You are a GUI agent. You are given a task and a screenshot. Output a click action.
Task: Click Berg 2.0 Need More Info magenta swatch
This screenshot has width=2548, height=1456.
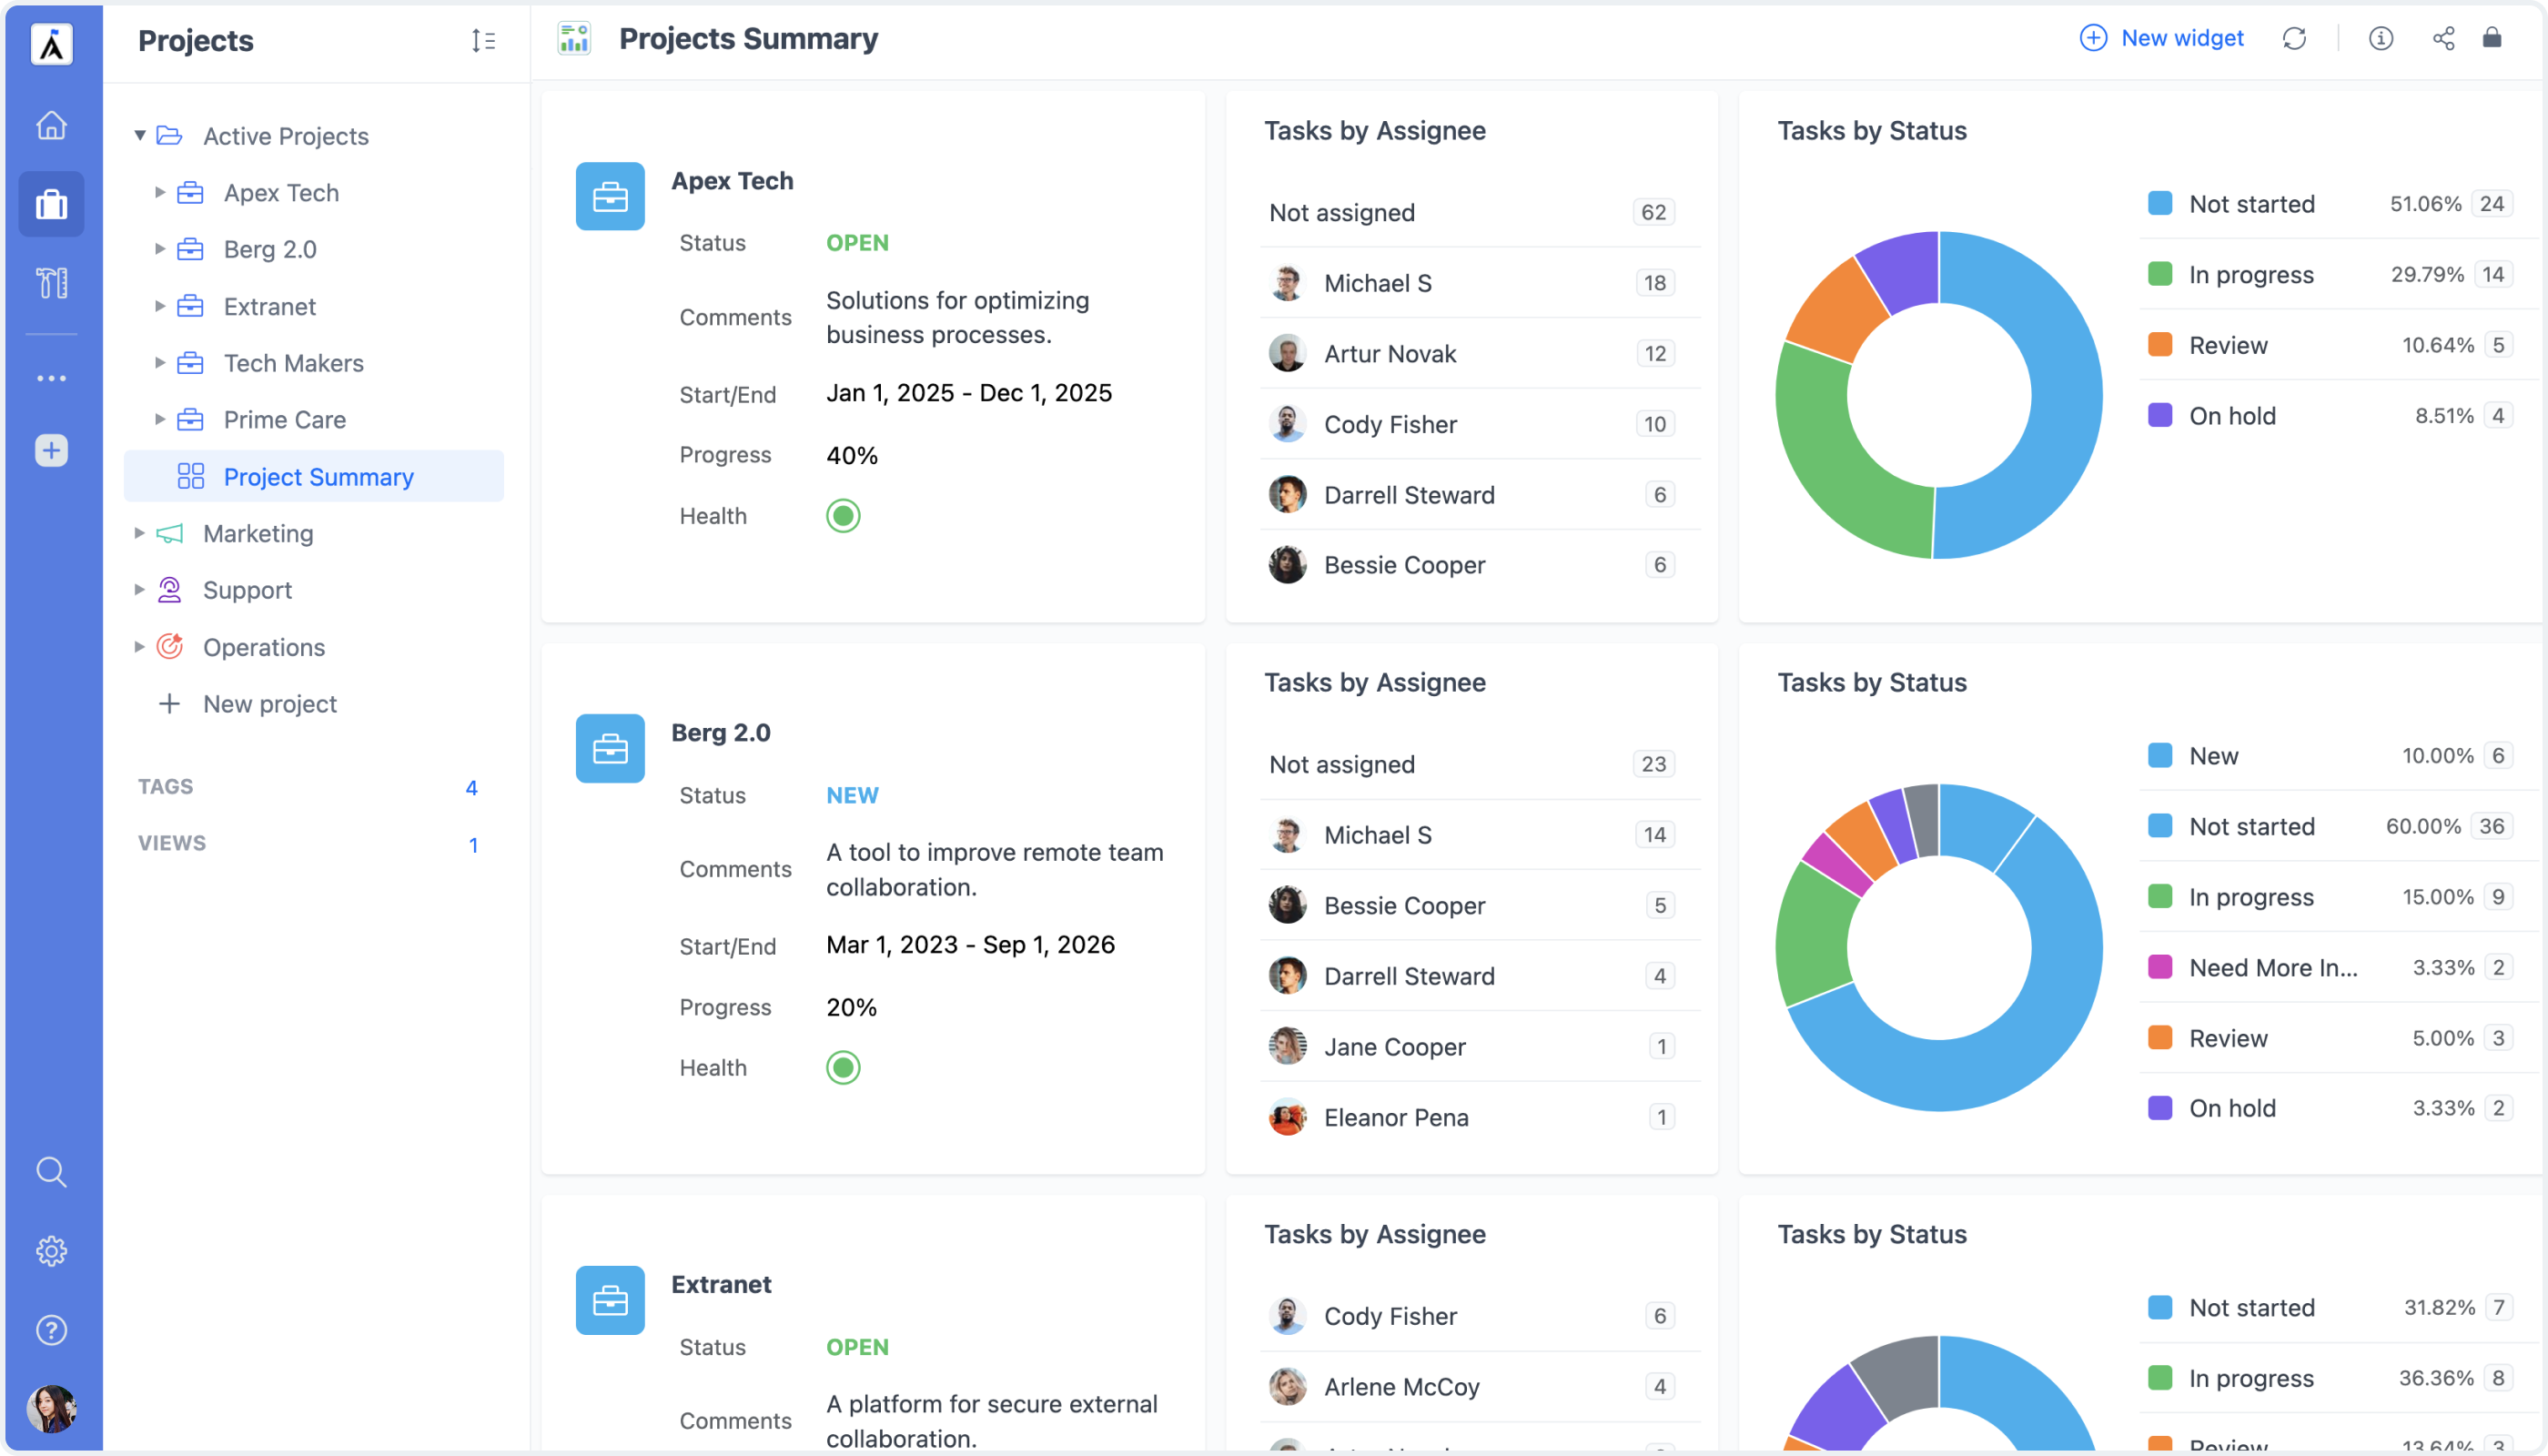[x=2160, y=968]
